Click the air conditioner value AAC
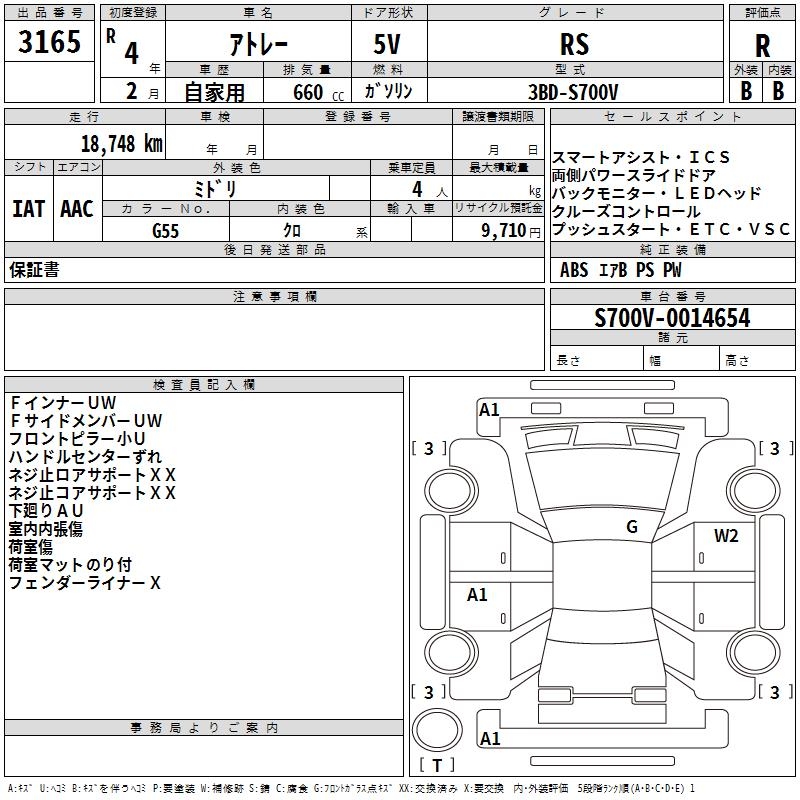 pyautogui.click(x=77, y=209)
